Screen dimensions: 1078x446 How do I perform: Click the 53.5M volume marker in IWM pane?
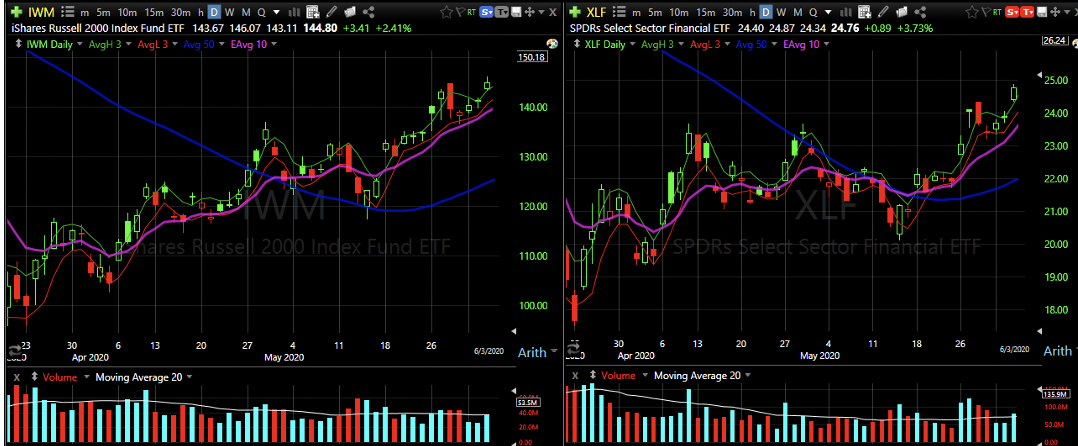click(x=529, y=401)
